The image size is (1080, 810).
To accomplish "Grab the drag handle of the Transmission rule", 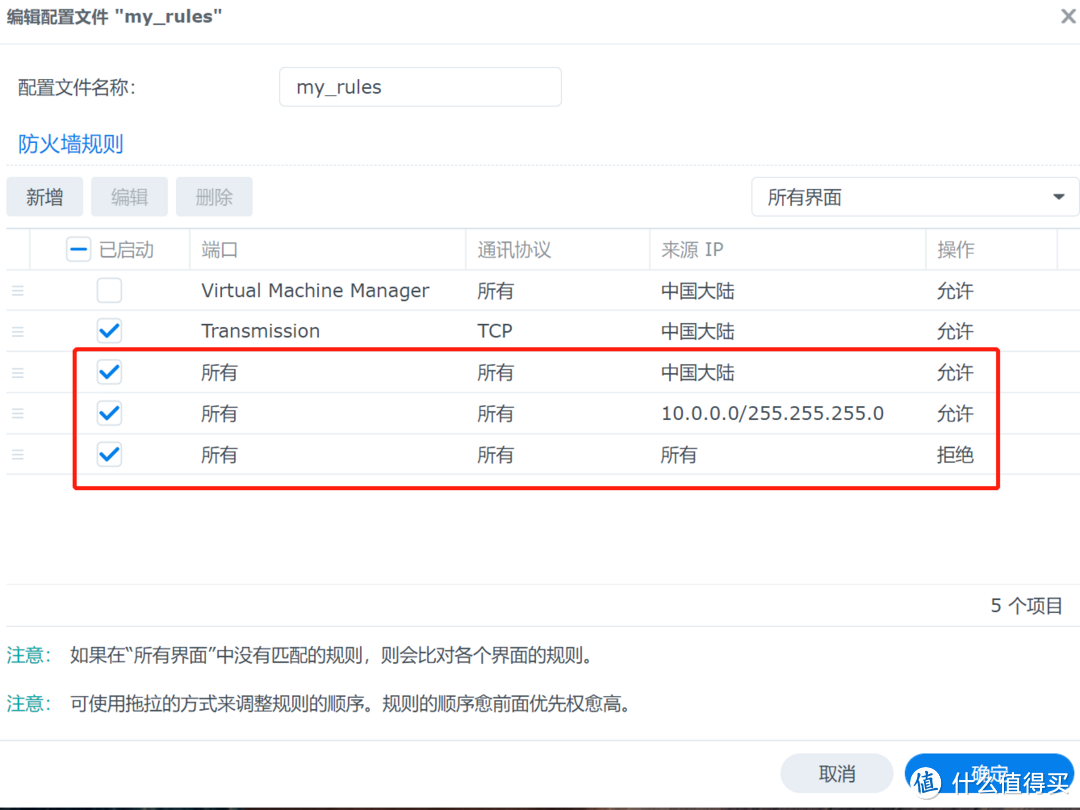I will click(18, 330).
